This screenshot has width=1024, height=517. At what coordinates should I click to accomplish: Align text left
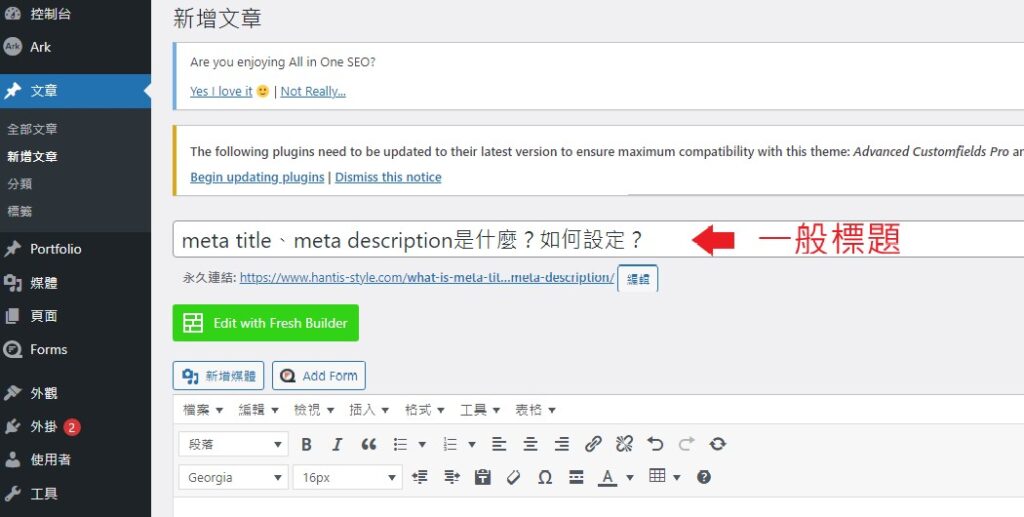(499, 445)
